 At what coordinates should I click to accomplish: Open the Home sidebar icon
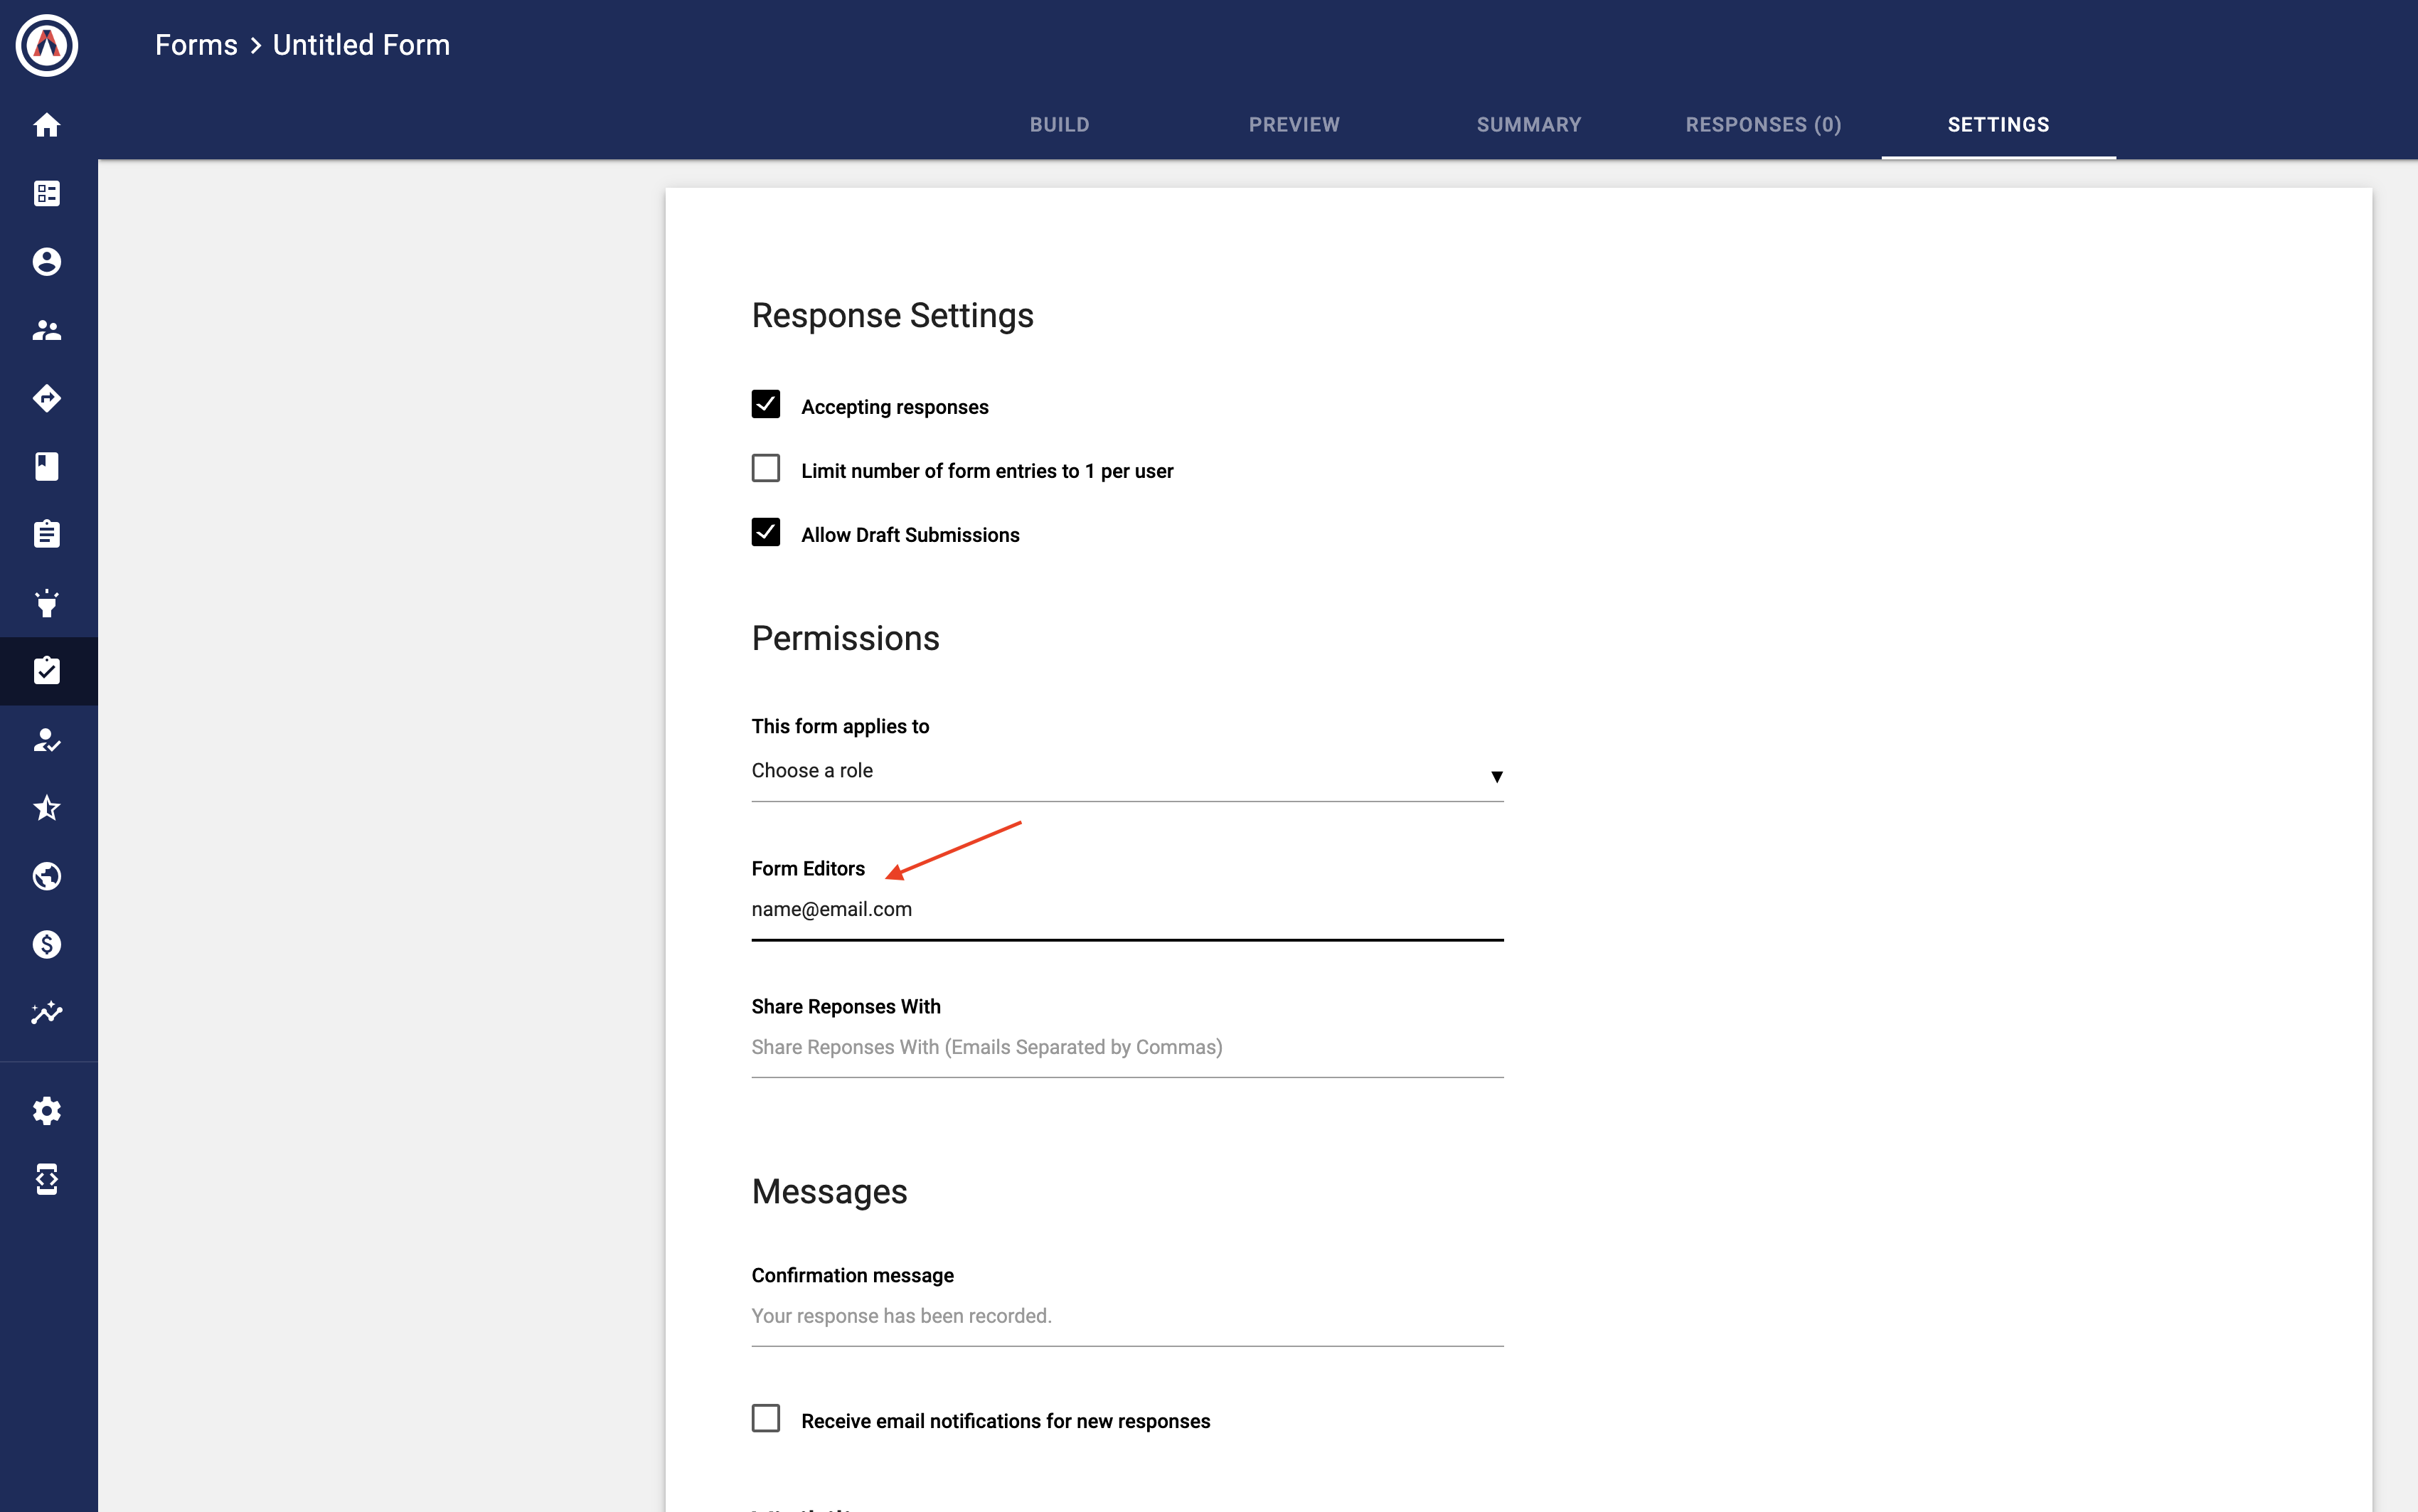[47, 125]
